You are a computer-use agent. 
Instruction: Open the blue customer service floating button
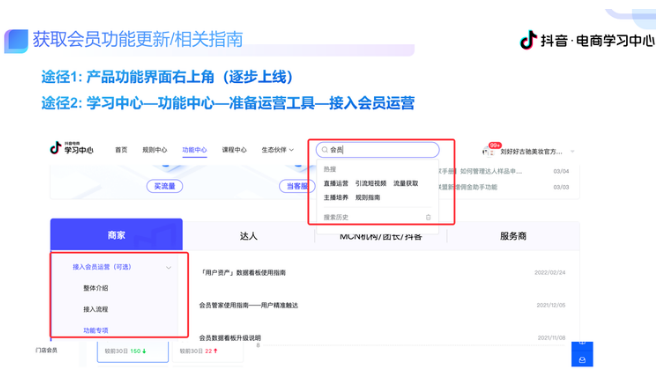point(582,354)
